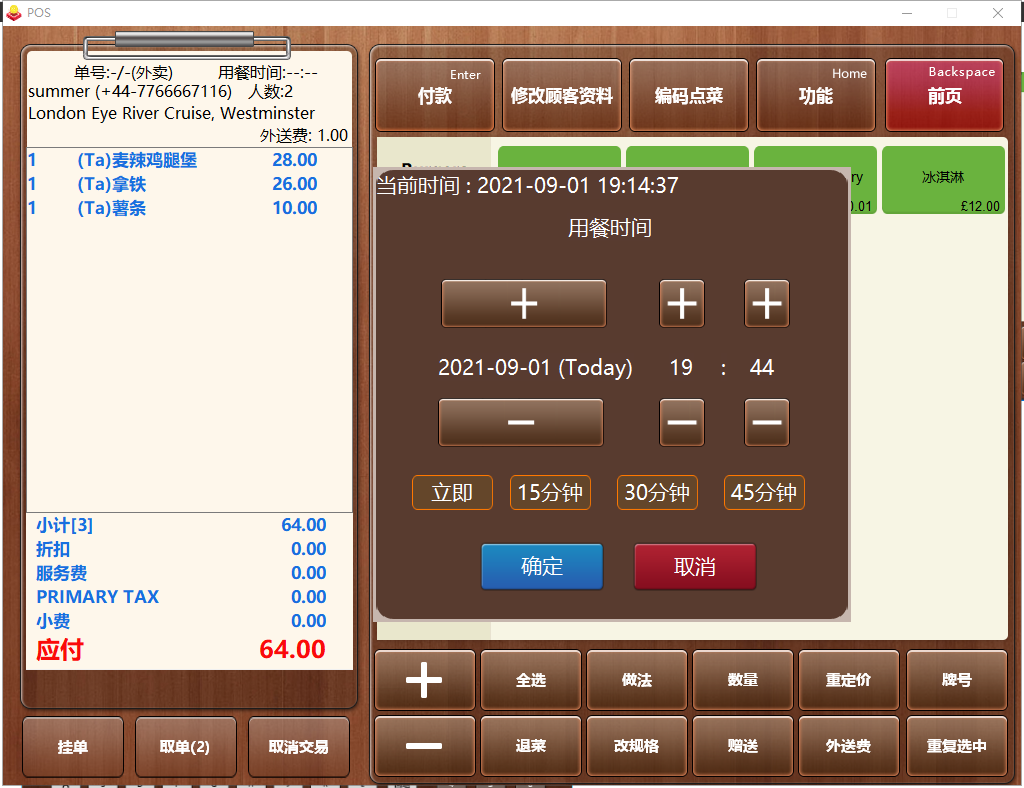Click the 取单(2) retrieve order button
This screenshot has width=1024, height=788.
tap(185, 747)
